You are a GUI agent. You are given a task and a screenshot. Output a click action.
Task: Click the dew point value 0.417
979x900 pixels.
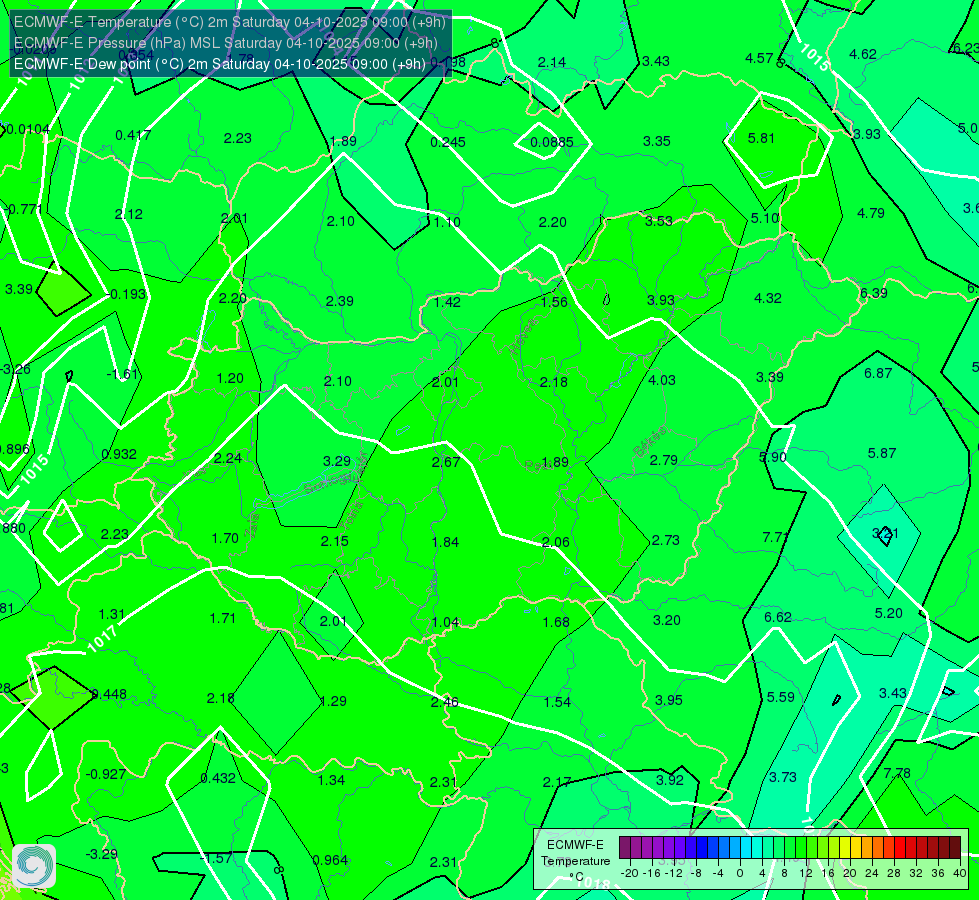coord(133,135)
